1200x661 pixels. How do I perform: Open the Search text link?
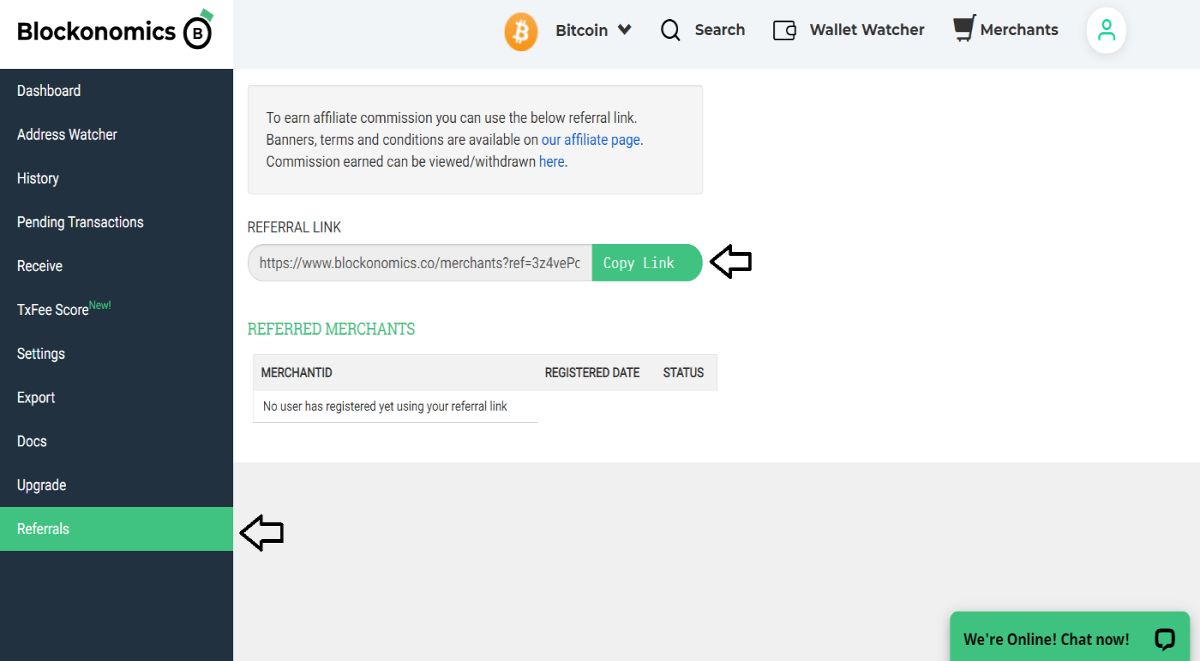click(x=720, y=30)
